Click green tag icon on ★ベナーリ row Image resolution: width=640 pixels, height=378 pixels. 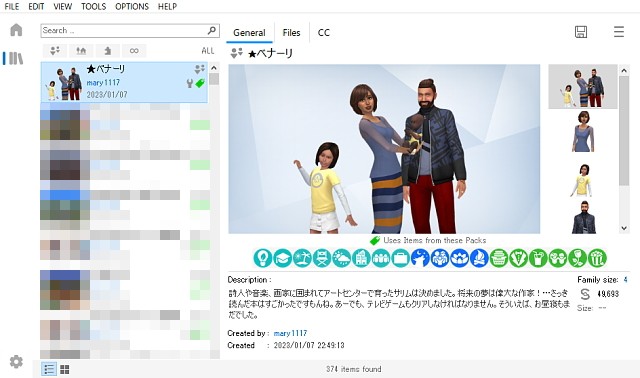[200, 83]
